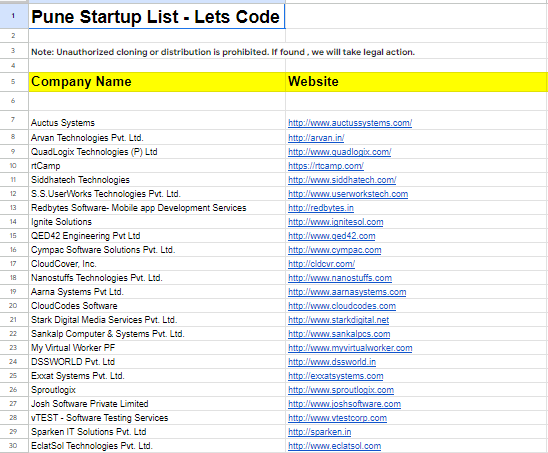Click the eclatsol.com link
This screenshot has height=453, width=548.
334,446
